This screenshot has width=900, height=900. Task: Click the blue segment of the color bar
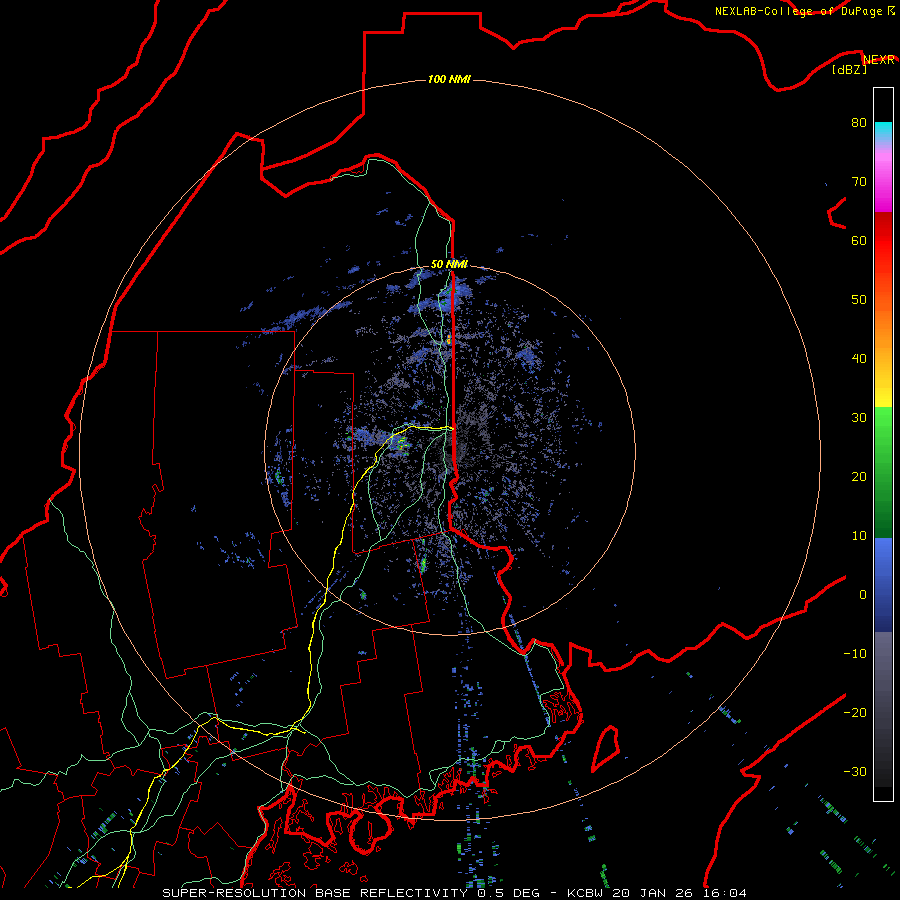(883, 585)
